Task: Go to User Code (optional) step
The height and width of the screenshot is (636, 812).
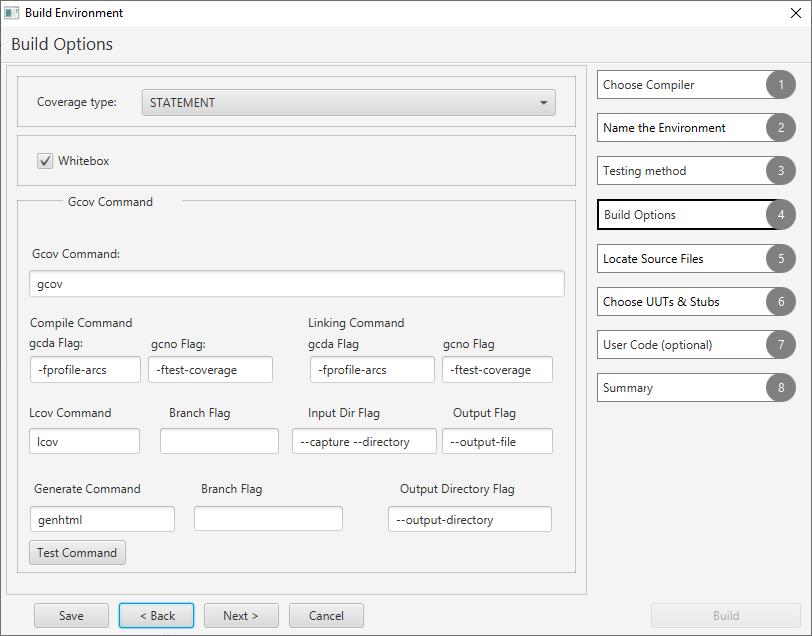Action: tap(695, 344)
